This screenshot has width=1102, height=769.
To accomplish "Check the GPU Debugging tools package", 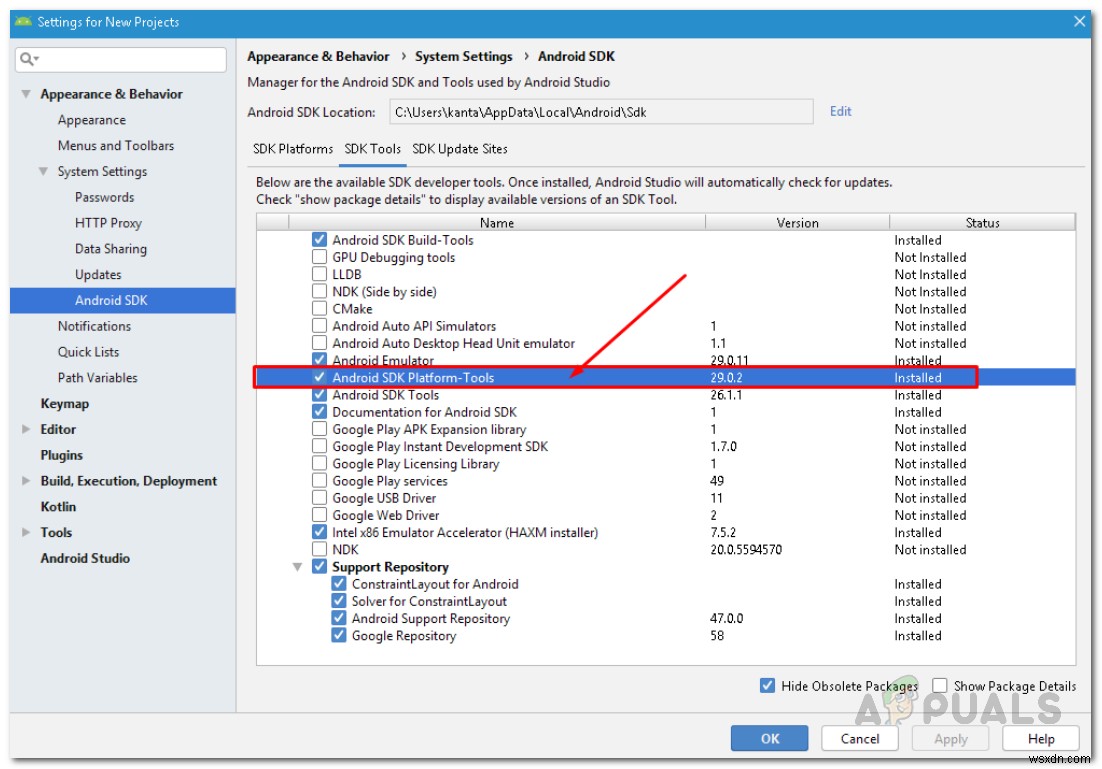I will [319, 257].
